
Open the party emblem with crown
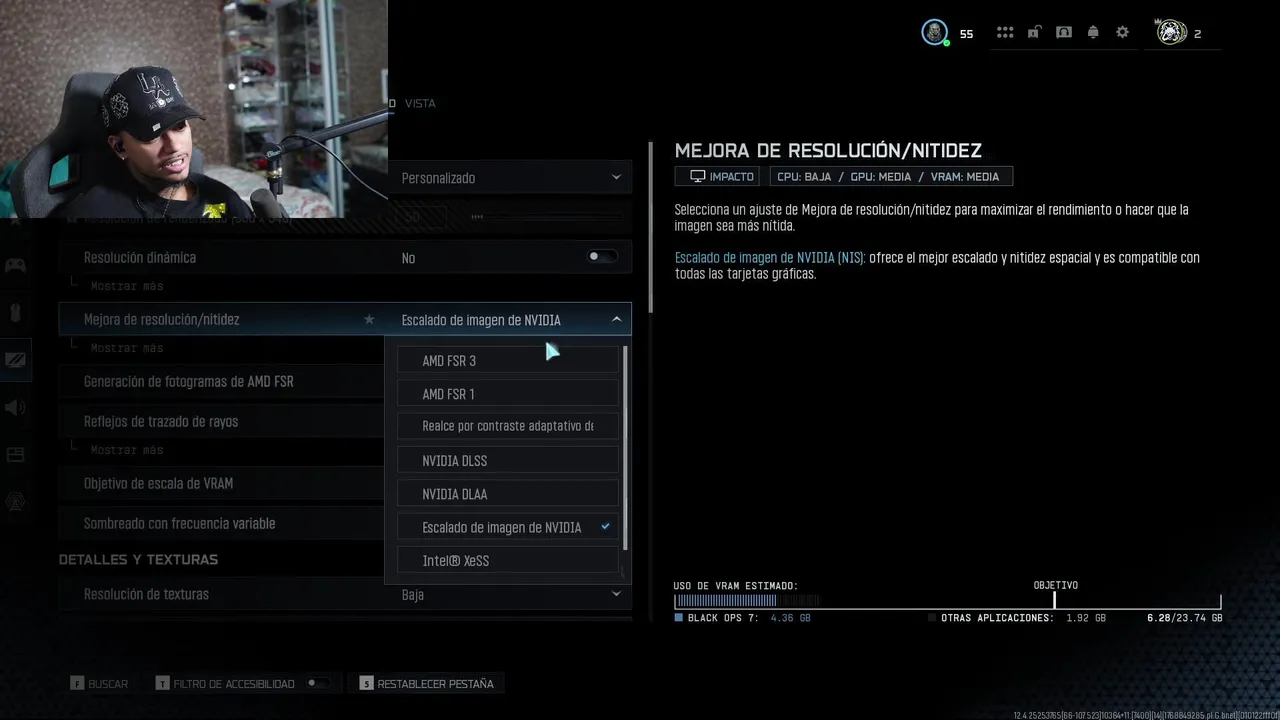[x=1171, y=32]
